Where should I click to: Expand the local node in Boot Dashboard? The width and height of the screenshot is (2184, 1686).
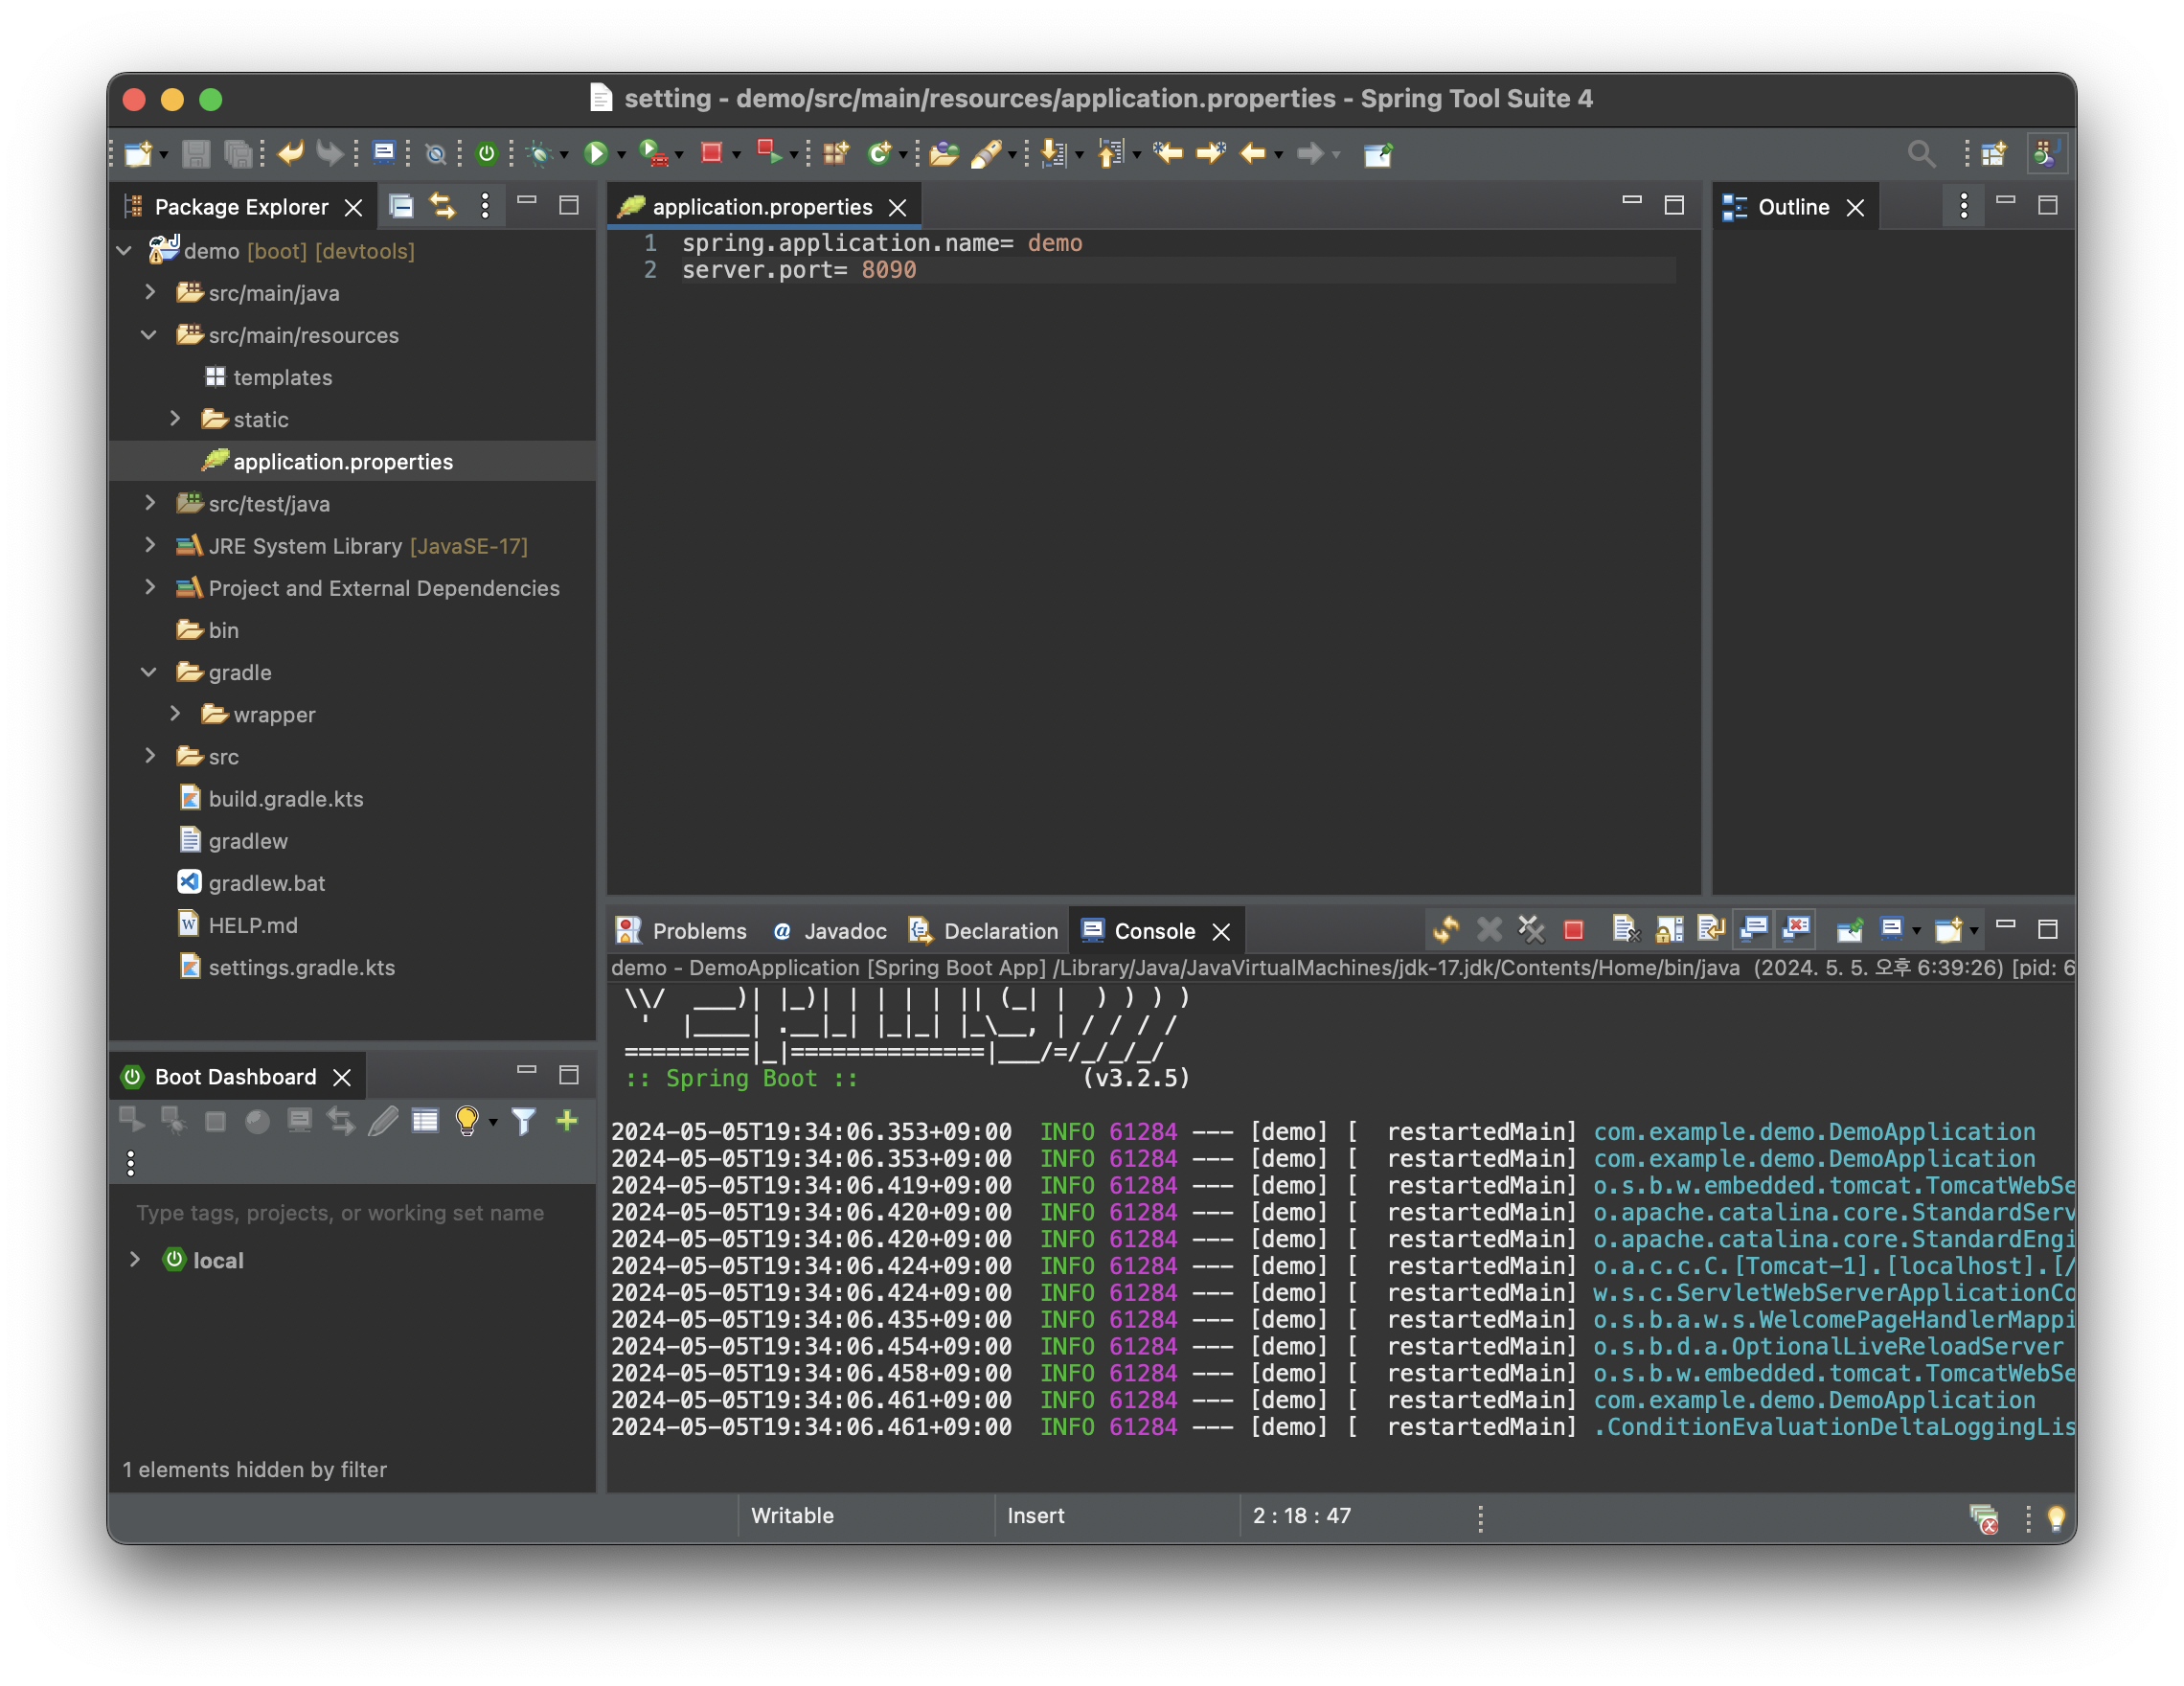(135, 1259)
